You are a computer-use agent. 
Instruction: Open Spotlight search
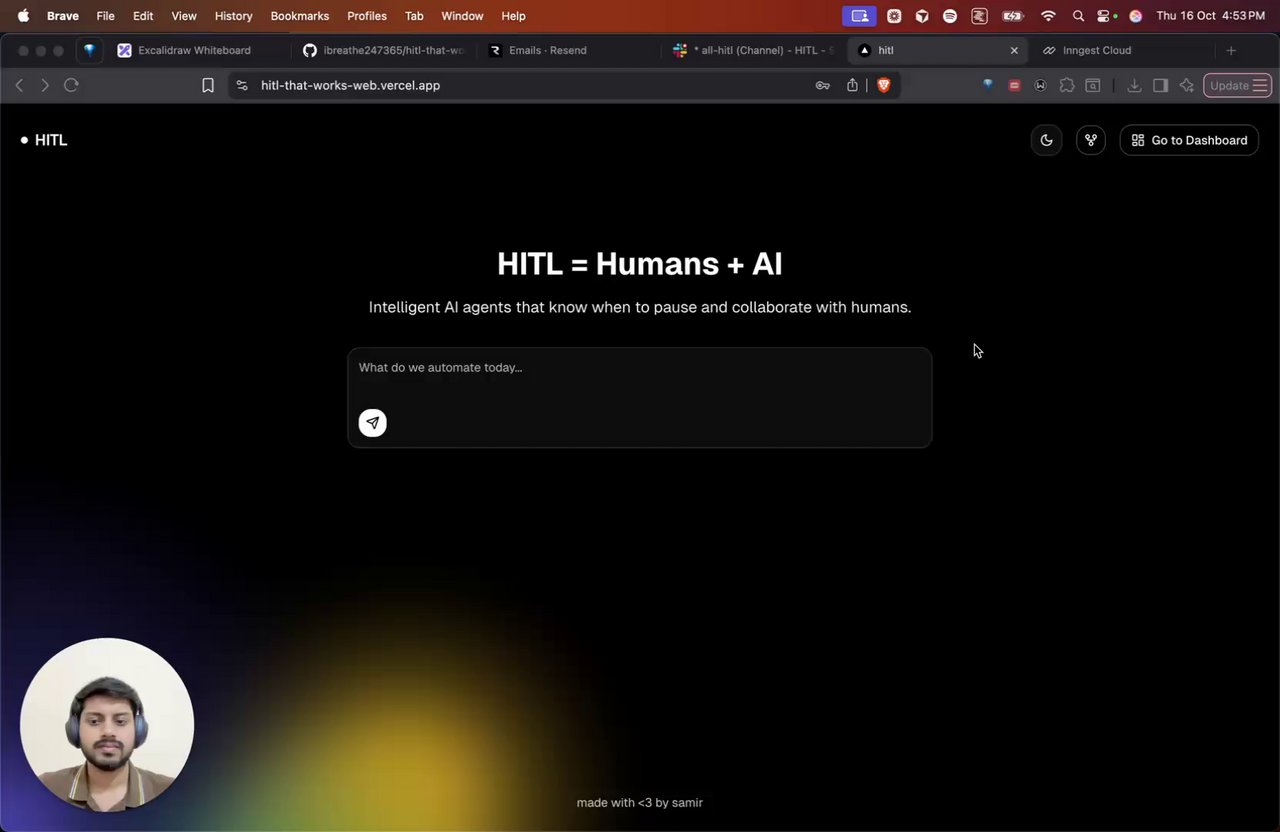[1078, 16]
